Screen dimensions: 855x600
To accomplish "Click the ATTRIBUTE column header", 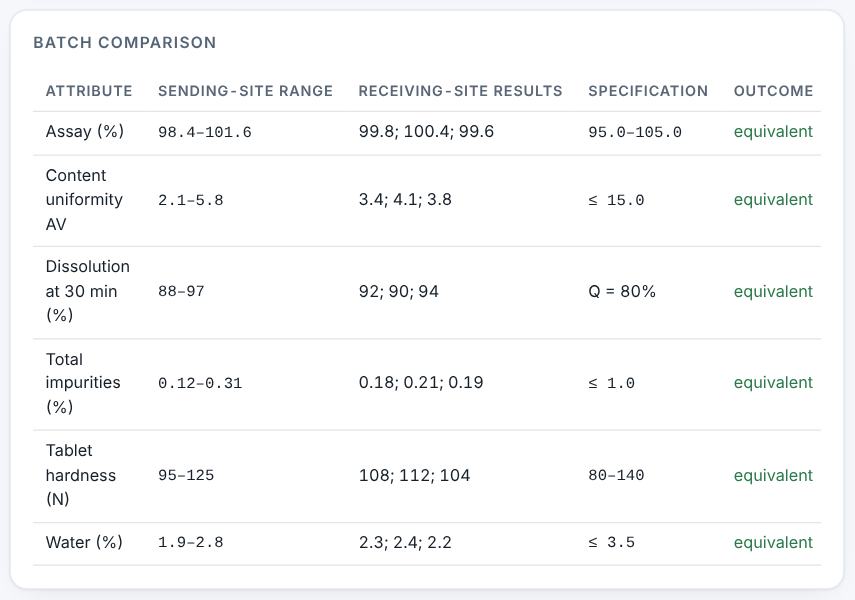I will pos(89,91).
